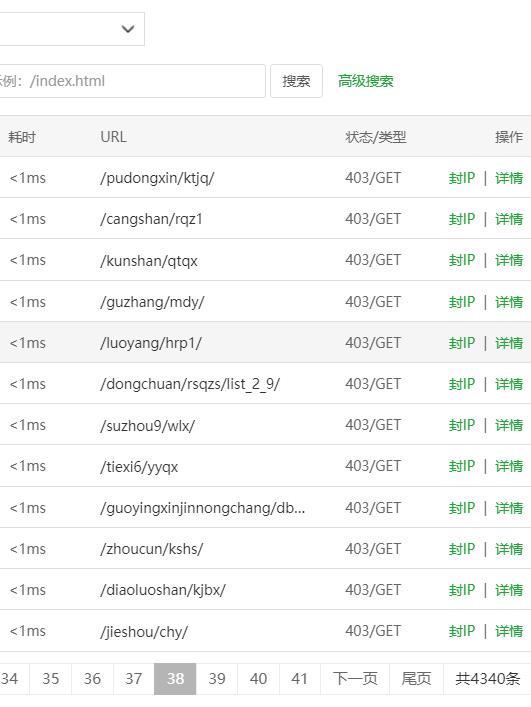
Task: Go to page 37
Action: click(133, 679)
